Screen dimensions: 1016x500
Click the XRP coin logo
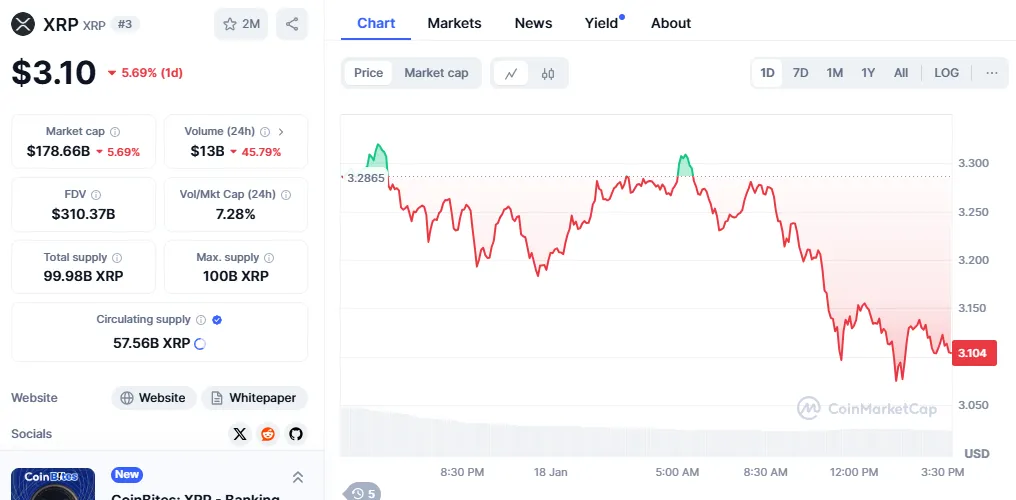pyautogui.click(x=23, y=24)
